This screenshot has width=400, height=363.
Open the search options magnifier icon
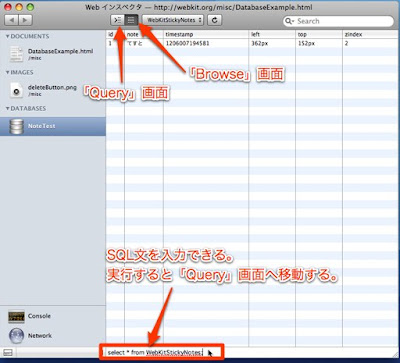click(289, 21)
